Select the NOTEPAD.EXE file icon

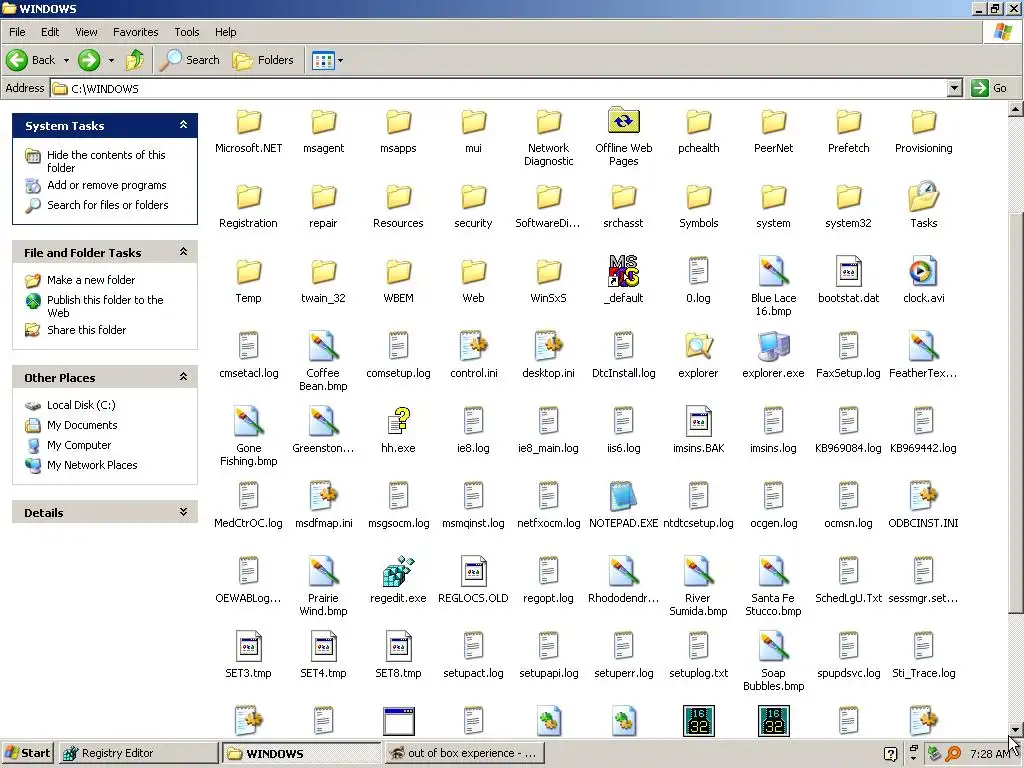[x=623, y=496]
